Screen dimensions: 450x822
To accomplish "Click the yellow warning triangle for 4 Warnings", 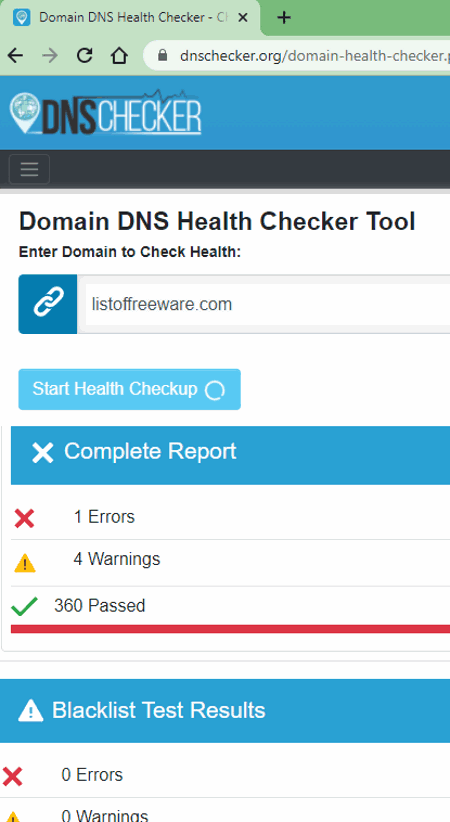I will point(25,564).
